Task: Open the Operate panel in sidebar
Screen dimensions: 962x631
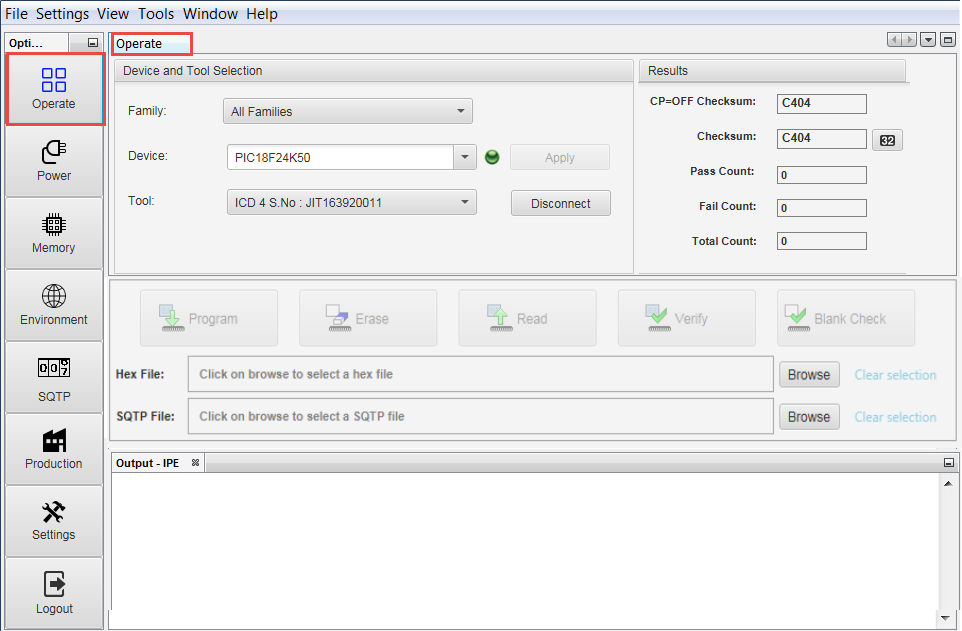Action: pos(54,89)
